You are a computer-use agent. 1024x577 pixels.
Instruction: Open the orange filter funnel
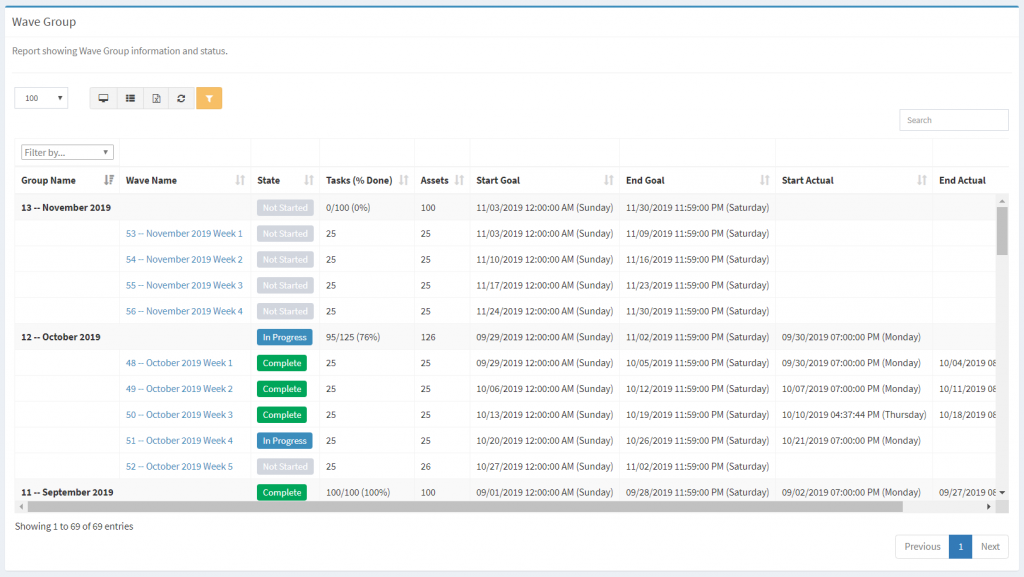coord(208,98)
